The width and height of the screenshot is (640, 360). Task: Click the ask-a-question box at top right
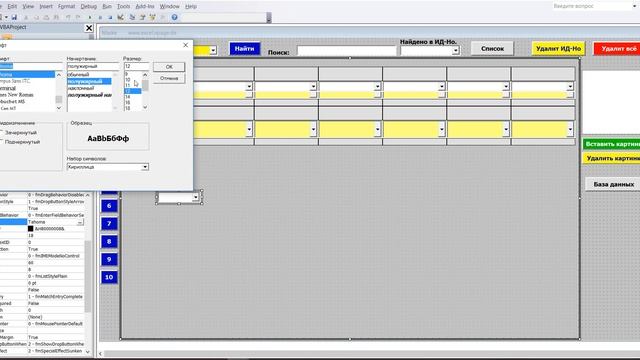coord(594,7)
